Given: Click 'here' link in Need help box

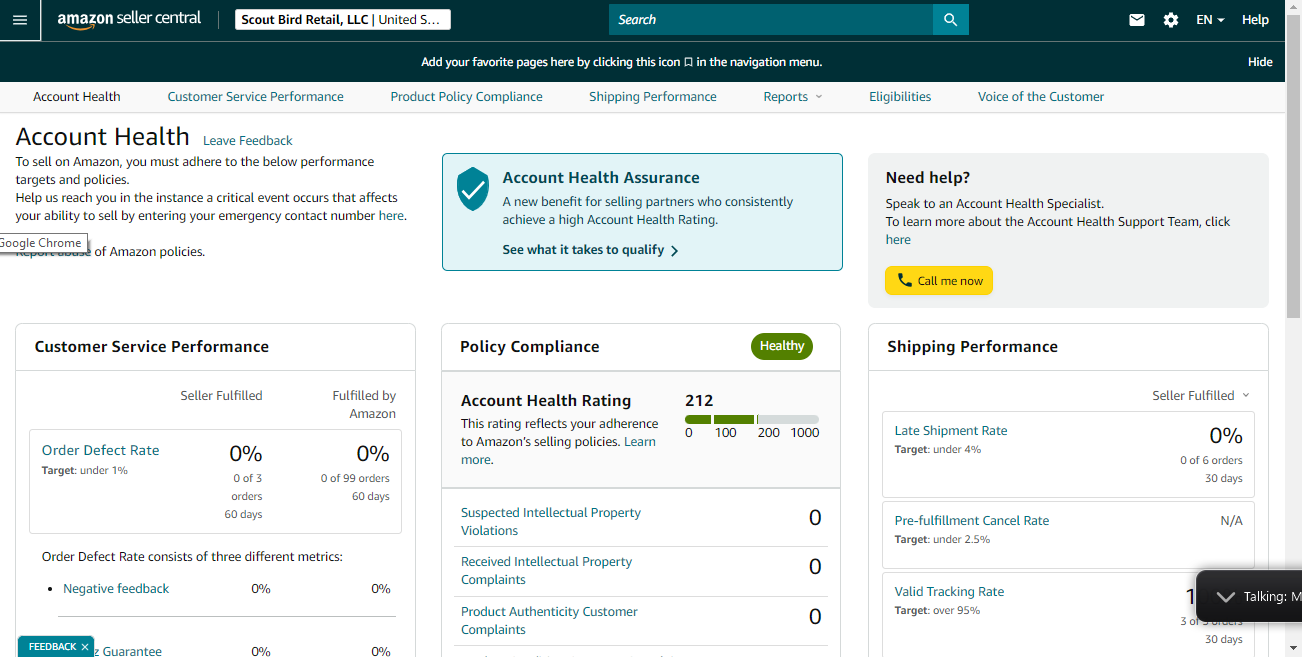Looking at the screenshot, I should point(898,240).
